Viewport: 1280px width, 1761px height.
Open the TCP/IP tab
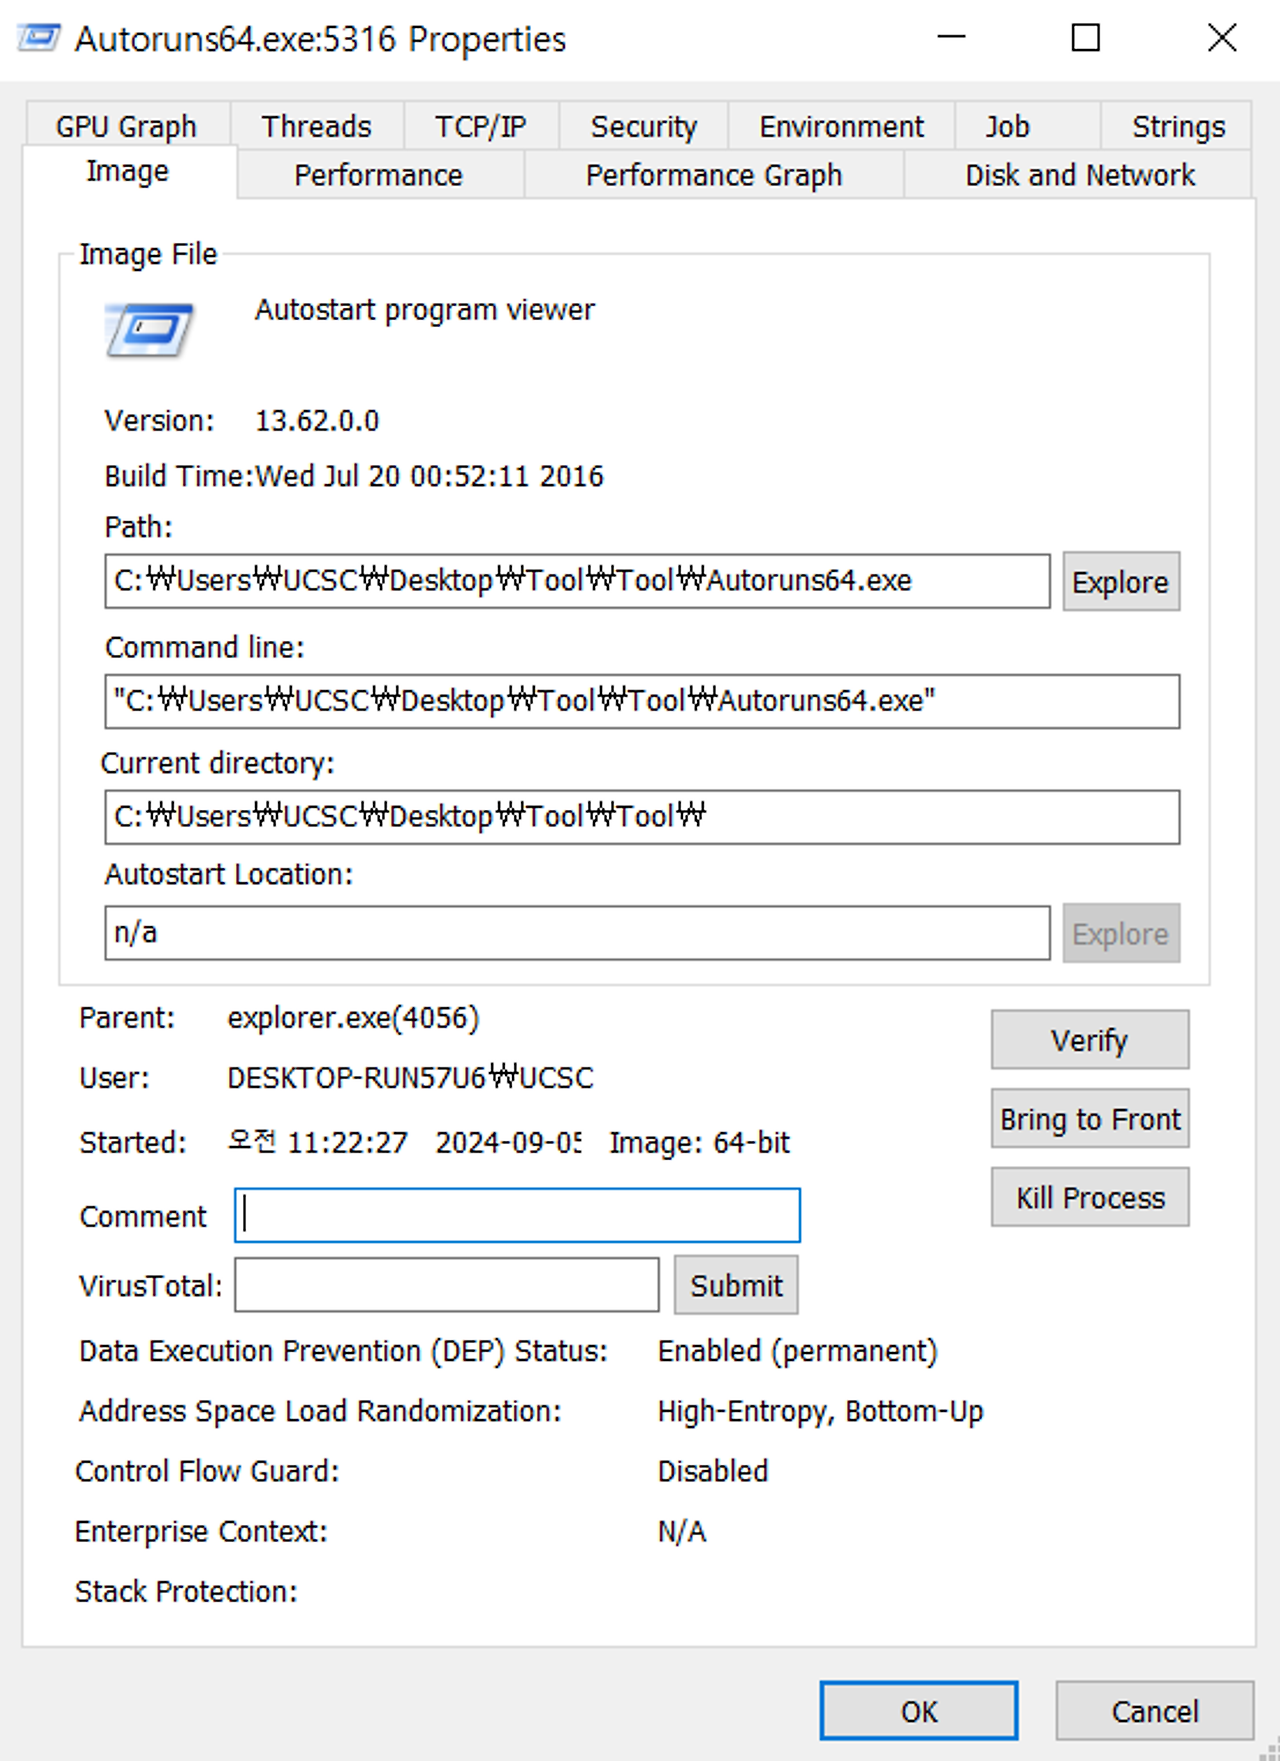coord(481,127)
